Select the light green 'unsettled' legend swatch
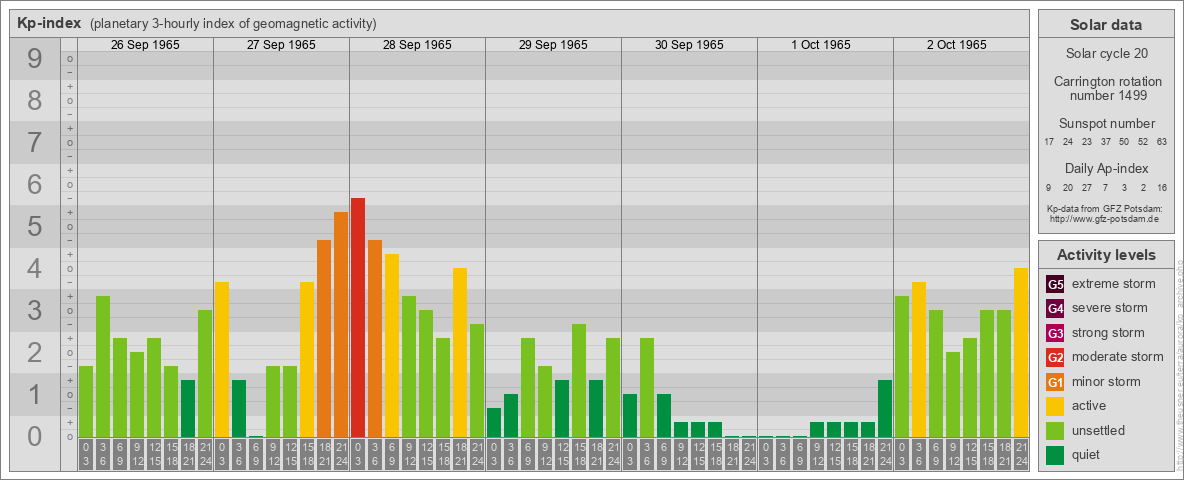This screenshot has height=480, width=1184. pyautogui.click(x=1055, y=431)
